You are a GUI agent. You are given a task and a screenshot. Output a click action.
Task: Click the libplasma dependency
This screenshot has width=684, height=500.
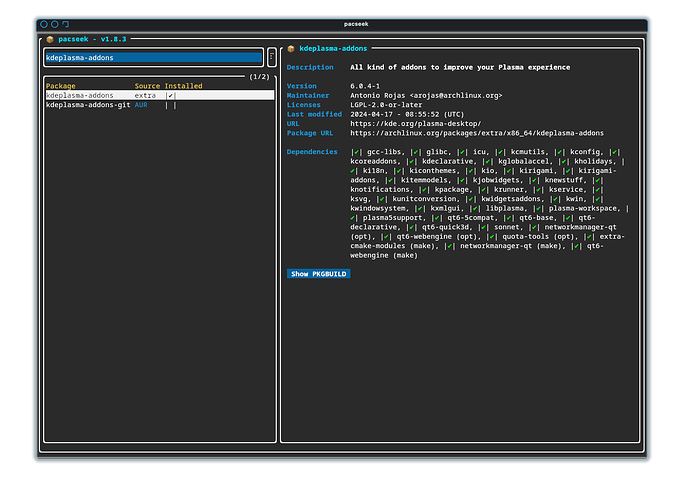pos(503,209)
